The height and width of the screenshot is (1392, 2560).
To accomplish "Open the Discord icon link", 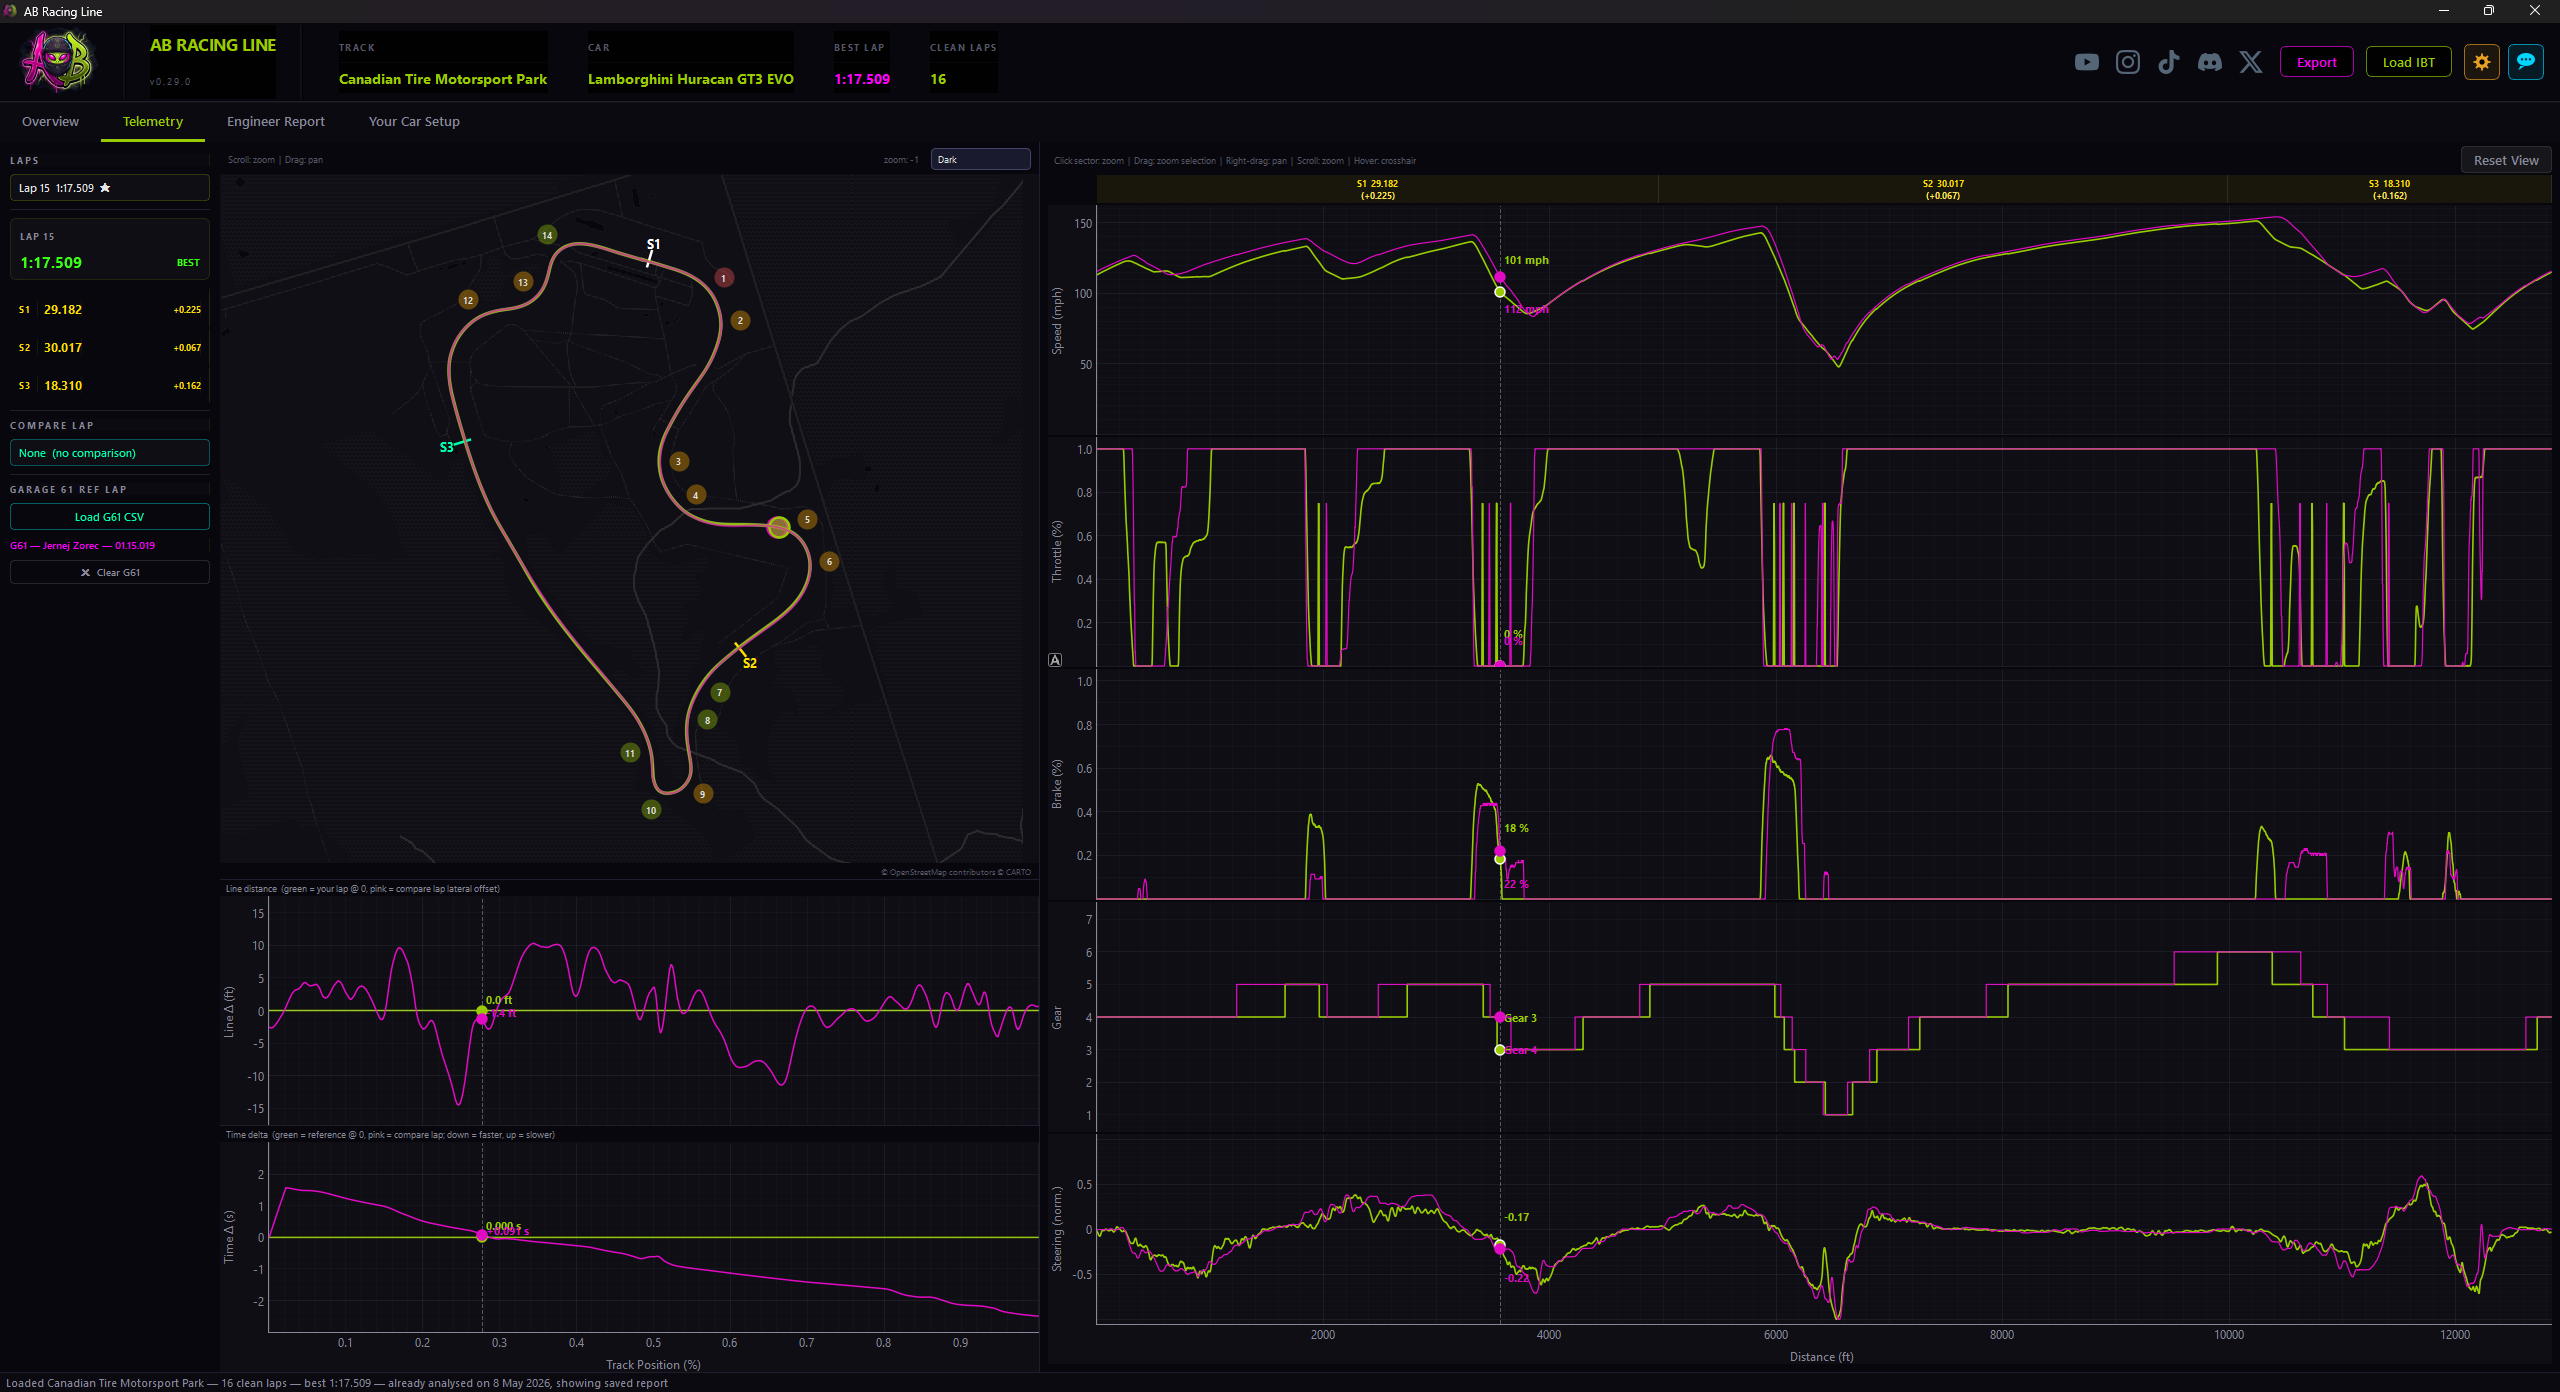I will (x=2210, y=62).
